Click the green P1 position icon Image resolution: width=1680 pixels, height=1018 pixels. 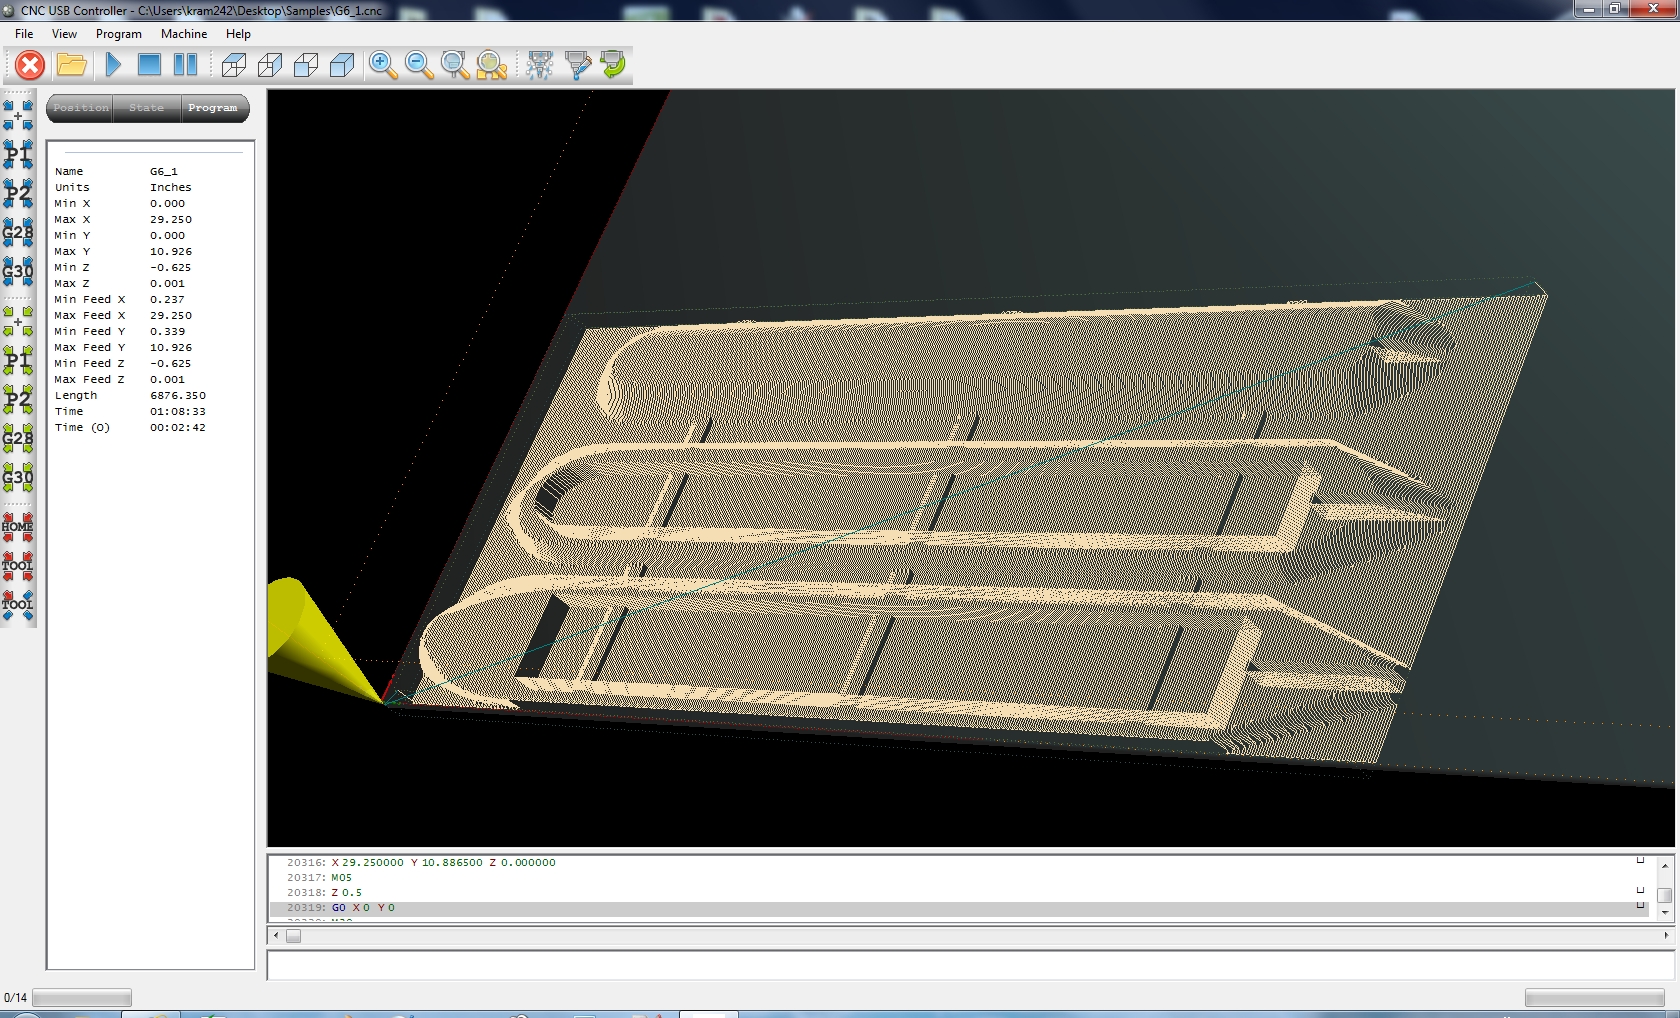pyautogui.click(x=18, y=360)
